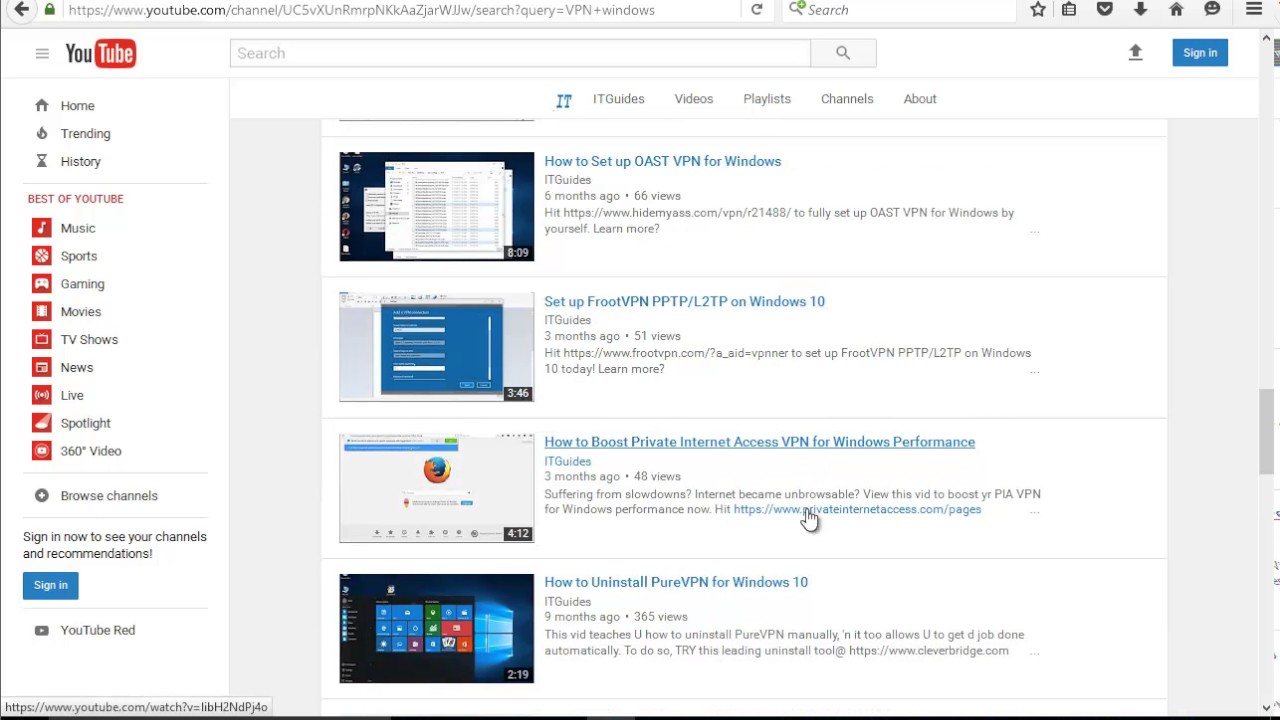The height and width of the screenshot is (720, 1280).
Task: Follow the privateinternetaccess.com/pages link
Action: tap(857, 510)
